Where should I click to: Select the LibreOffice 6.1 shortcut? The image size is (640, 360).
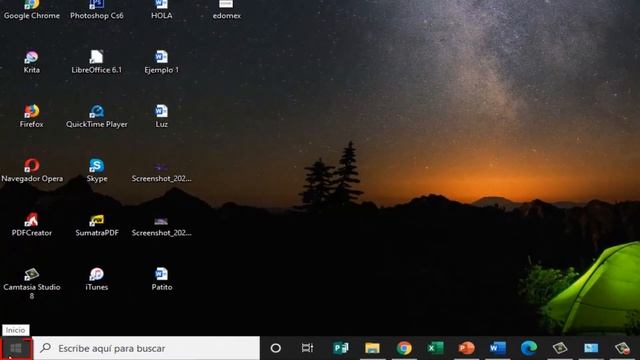(x=97, y=62)
